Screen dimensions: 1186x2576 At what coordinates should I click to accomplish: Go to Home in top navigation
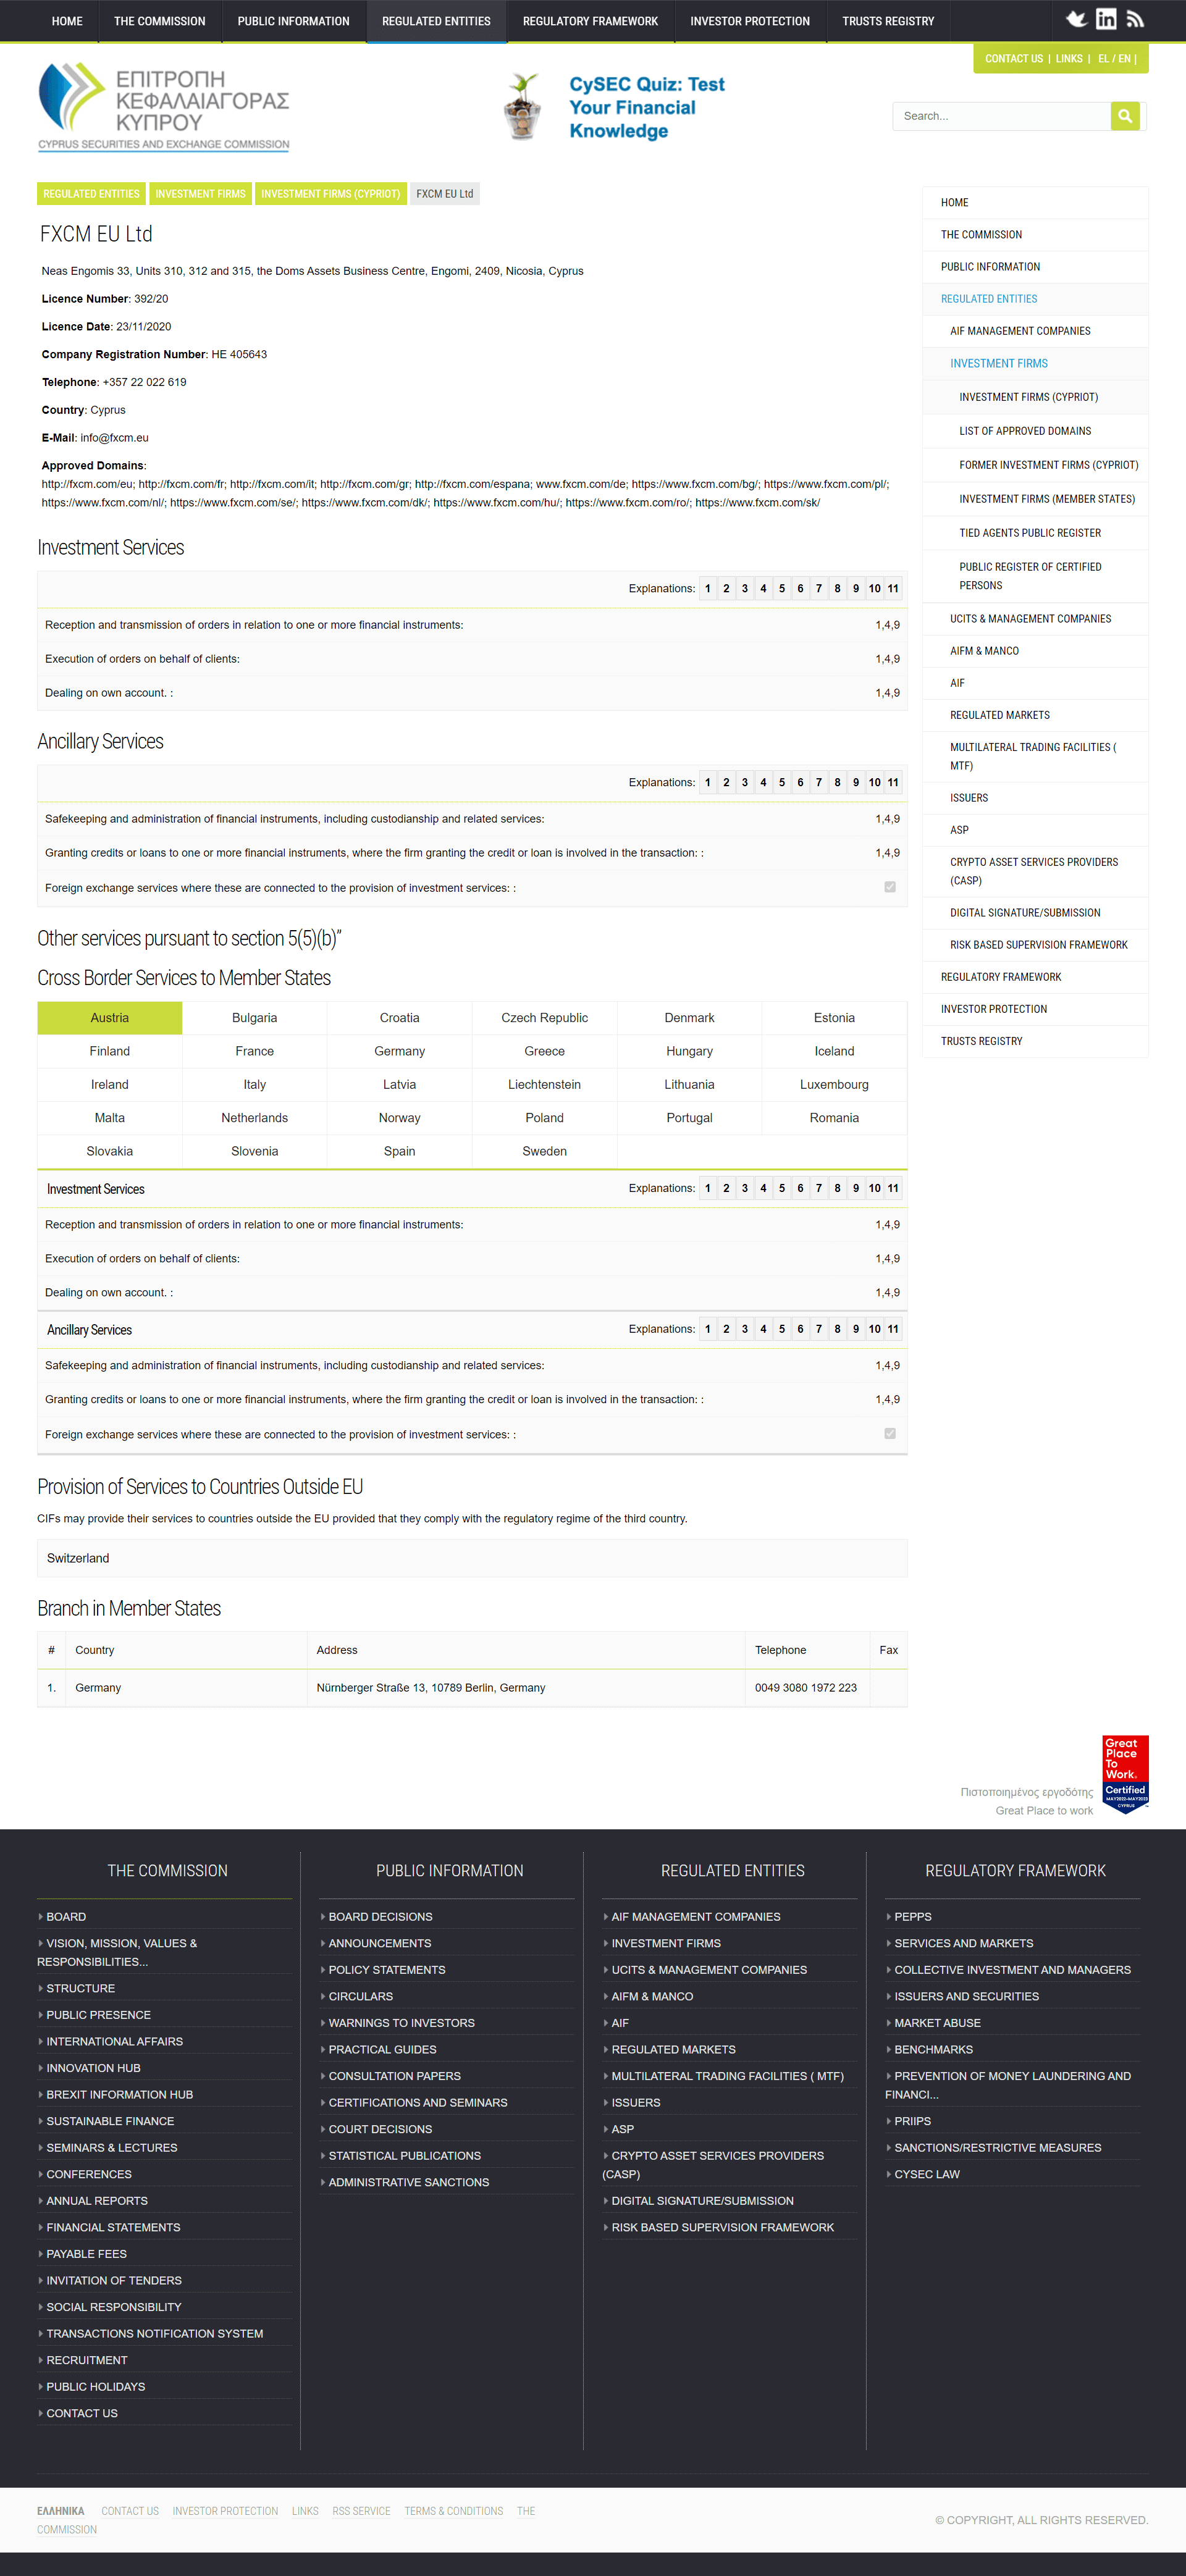(67, 21)
